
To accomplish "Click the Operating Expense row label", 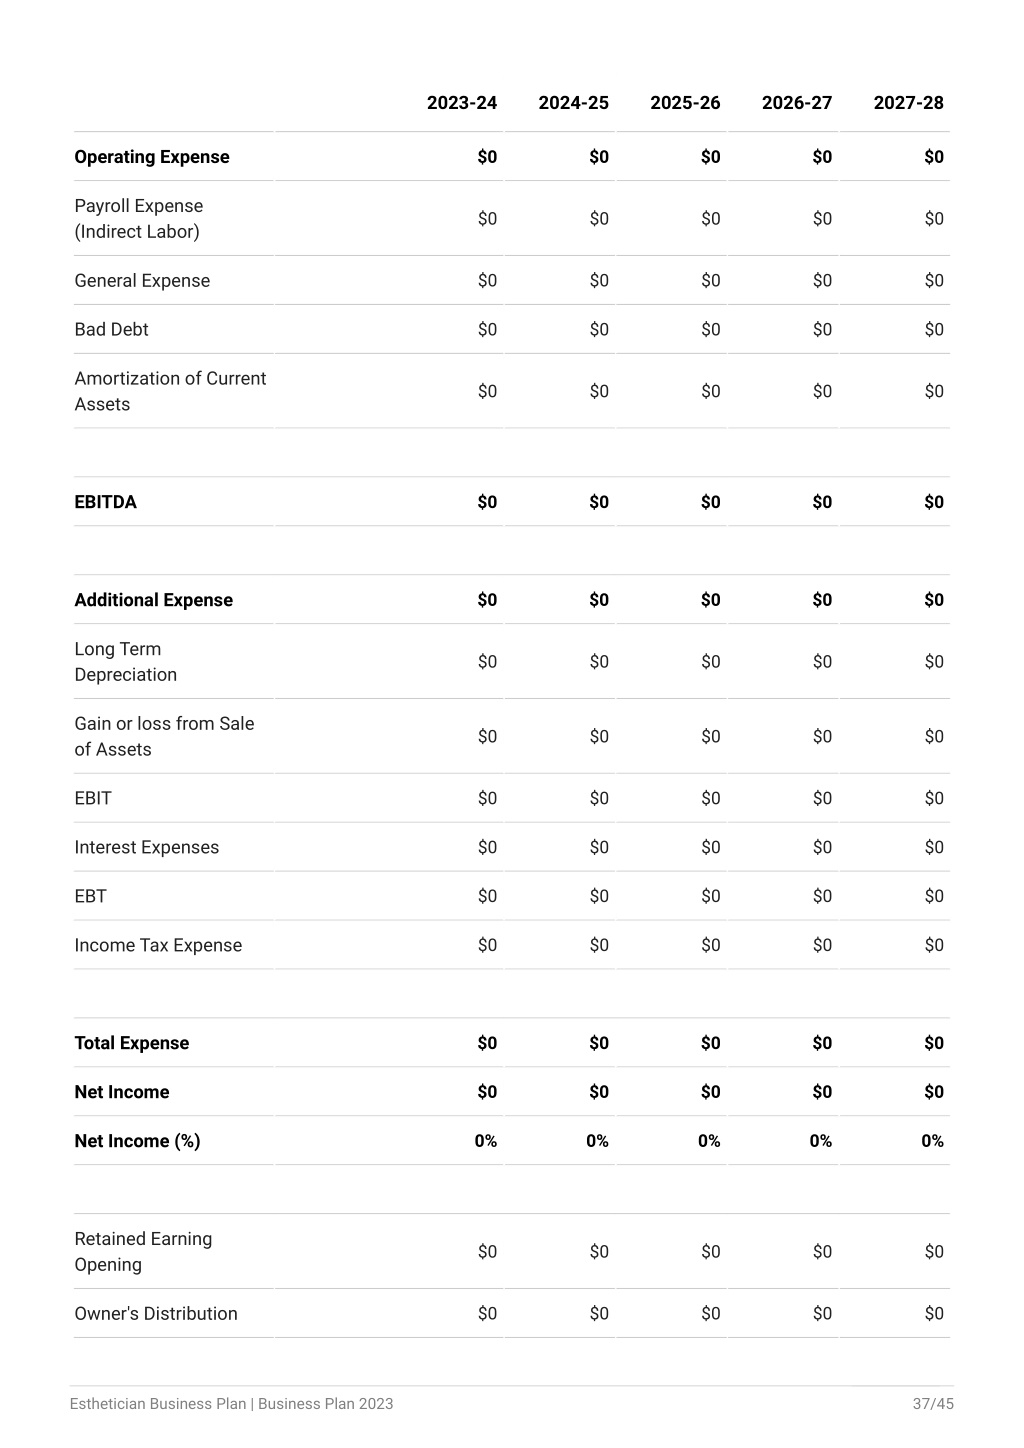I will point(152,157).
